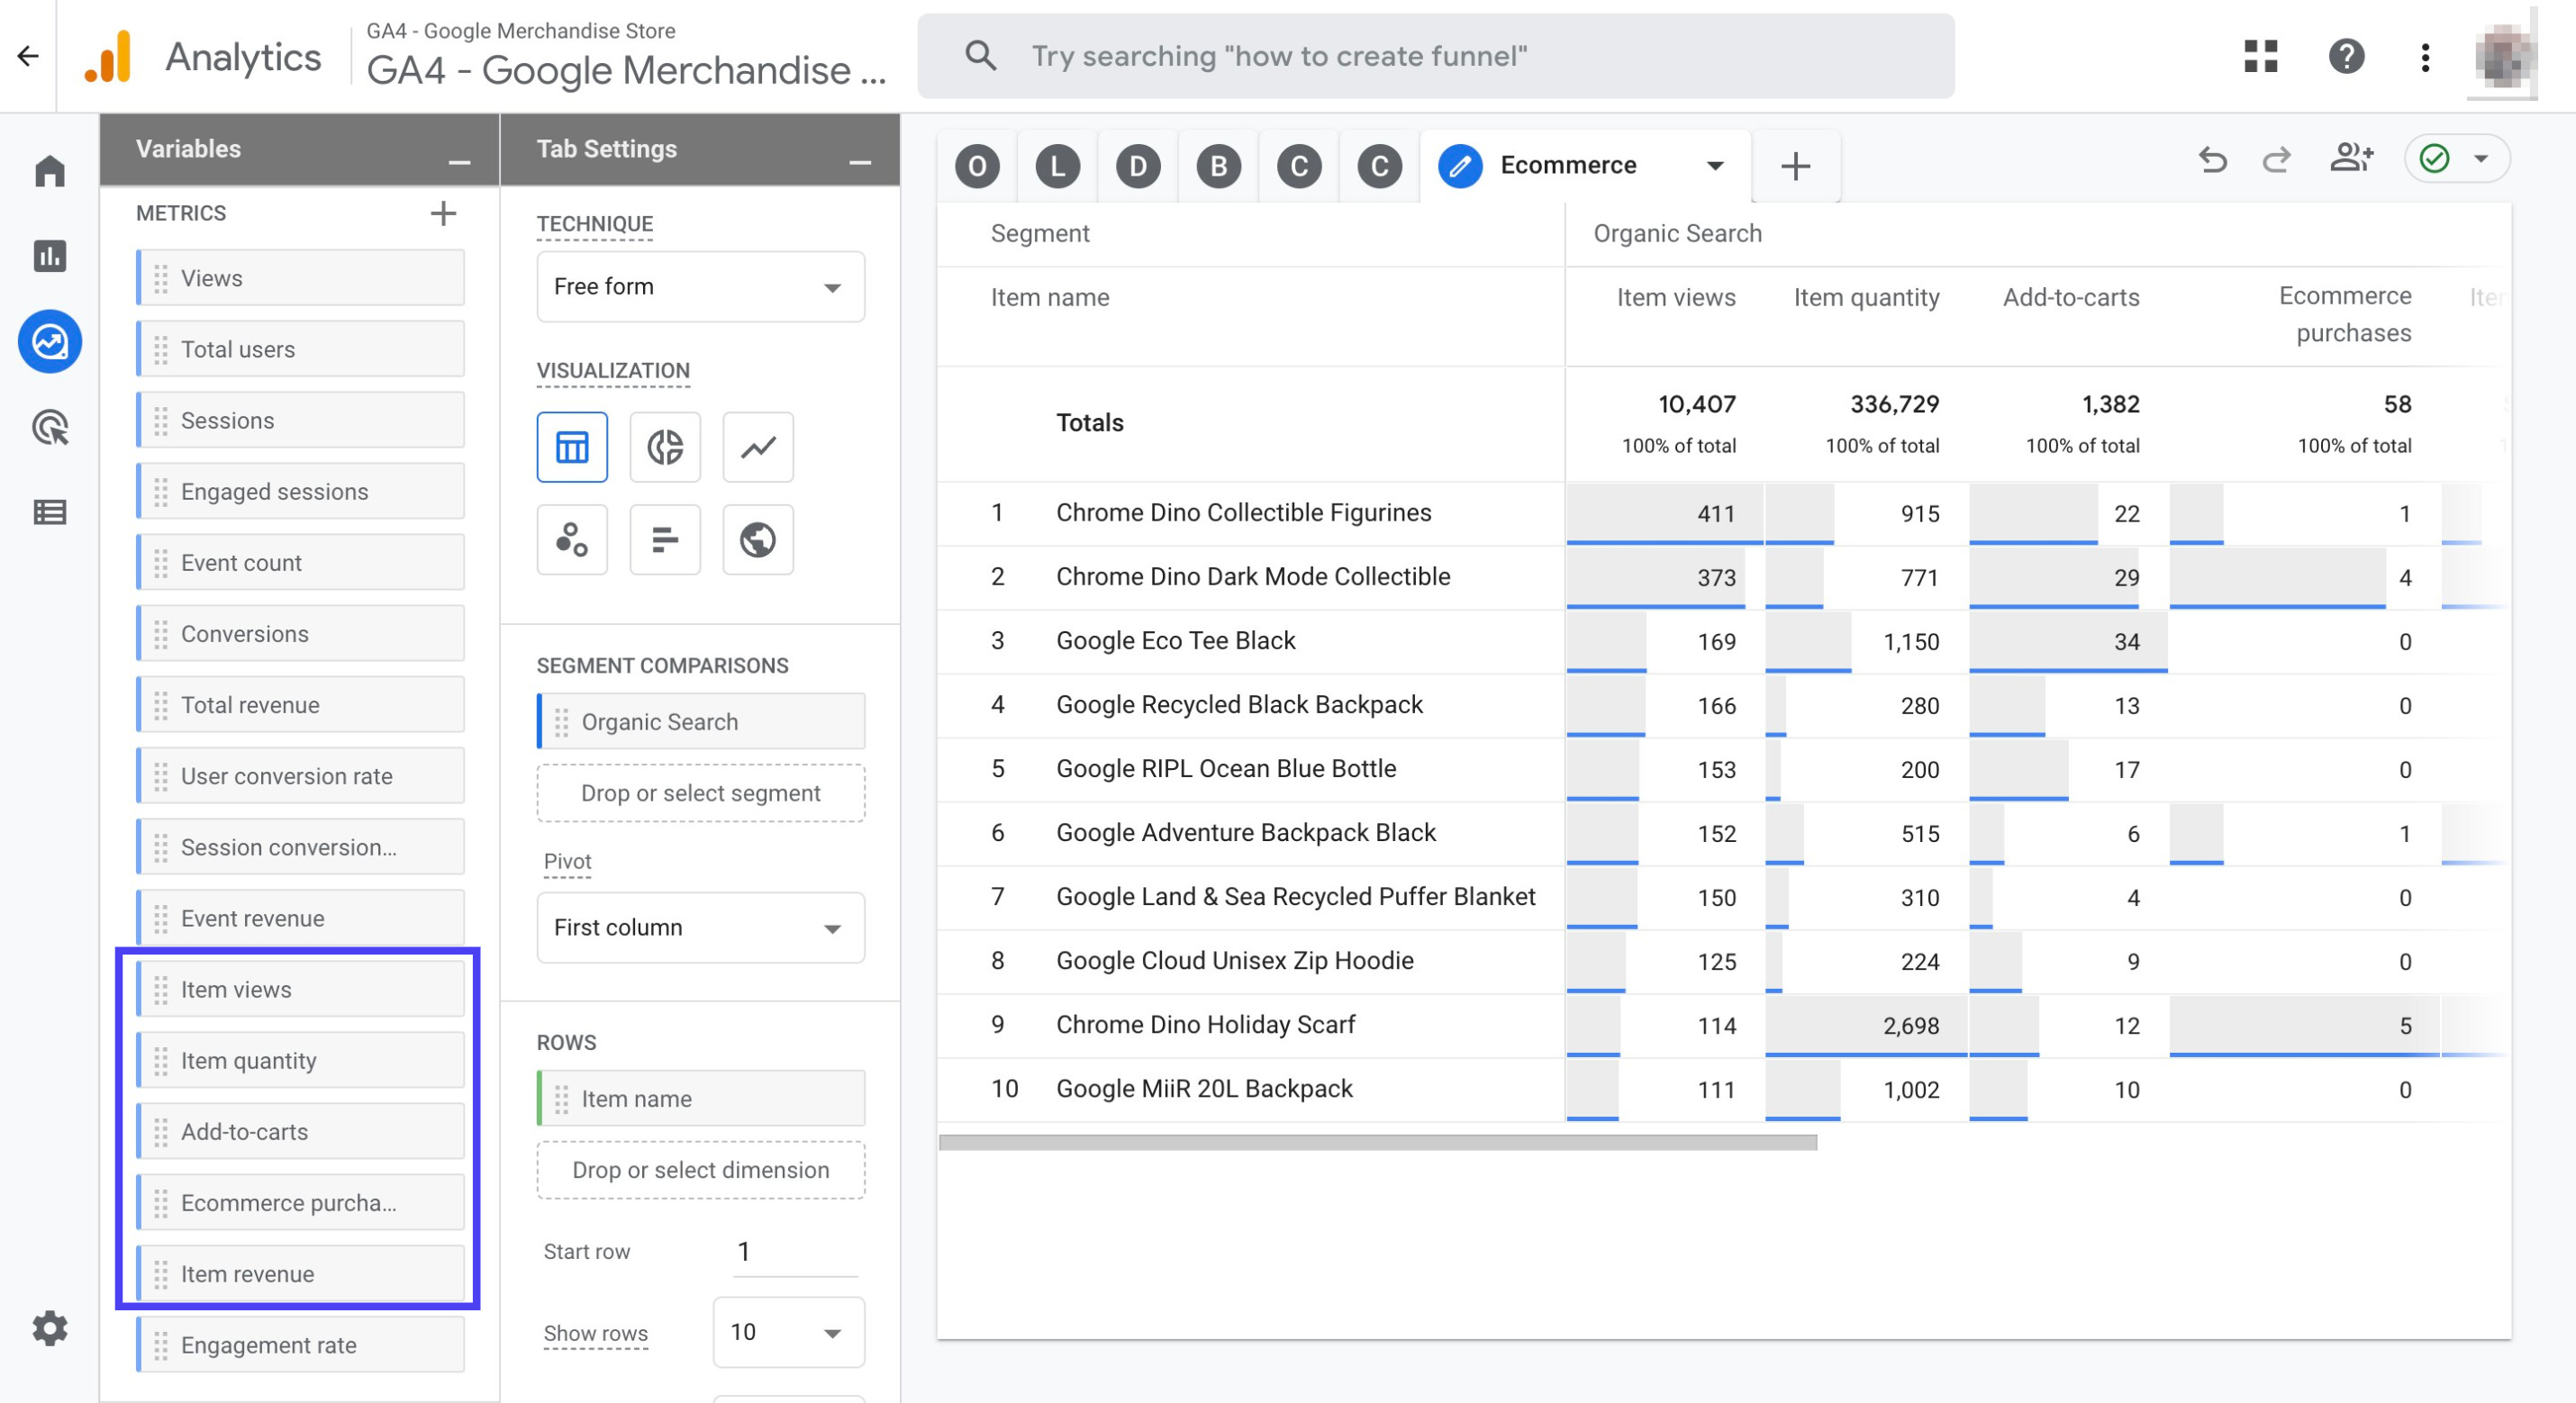2576x1403 pixels.
Task: Select the Scatterplot visualization icon
Action: pos(572,540)
